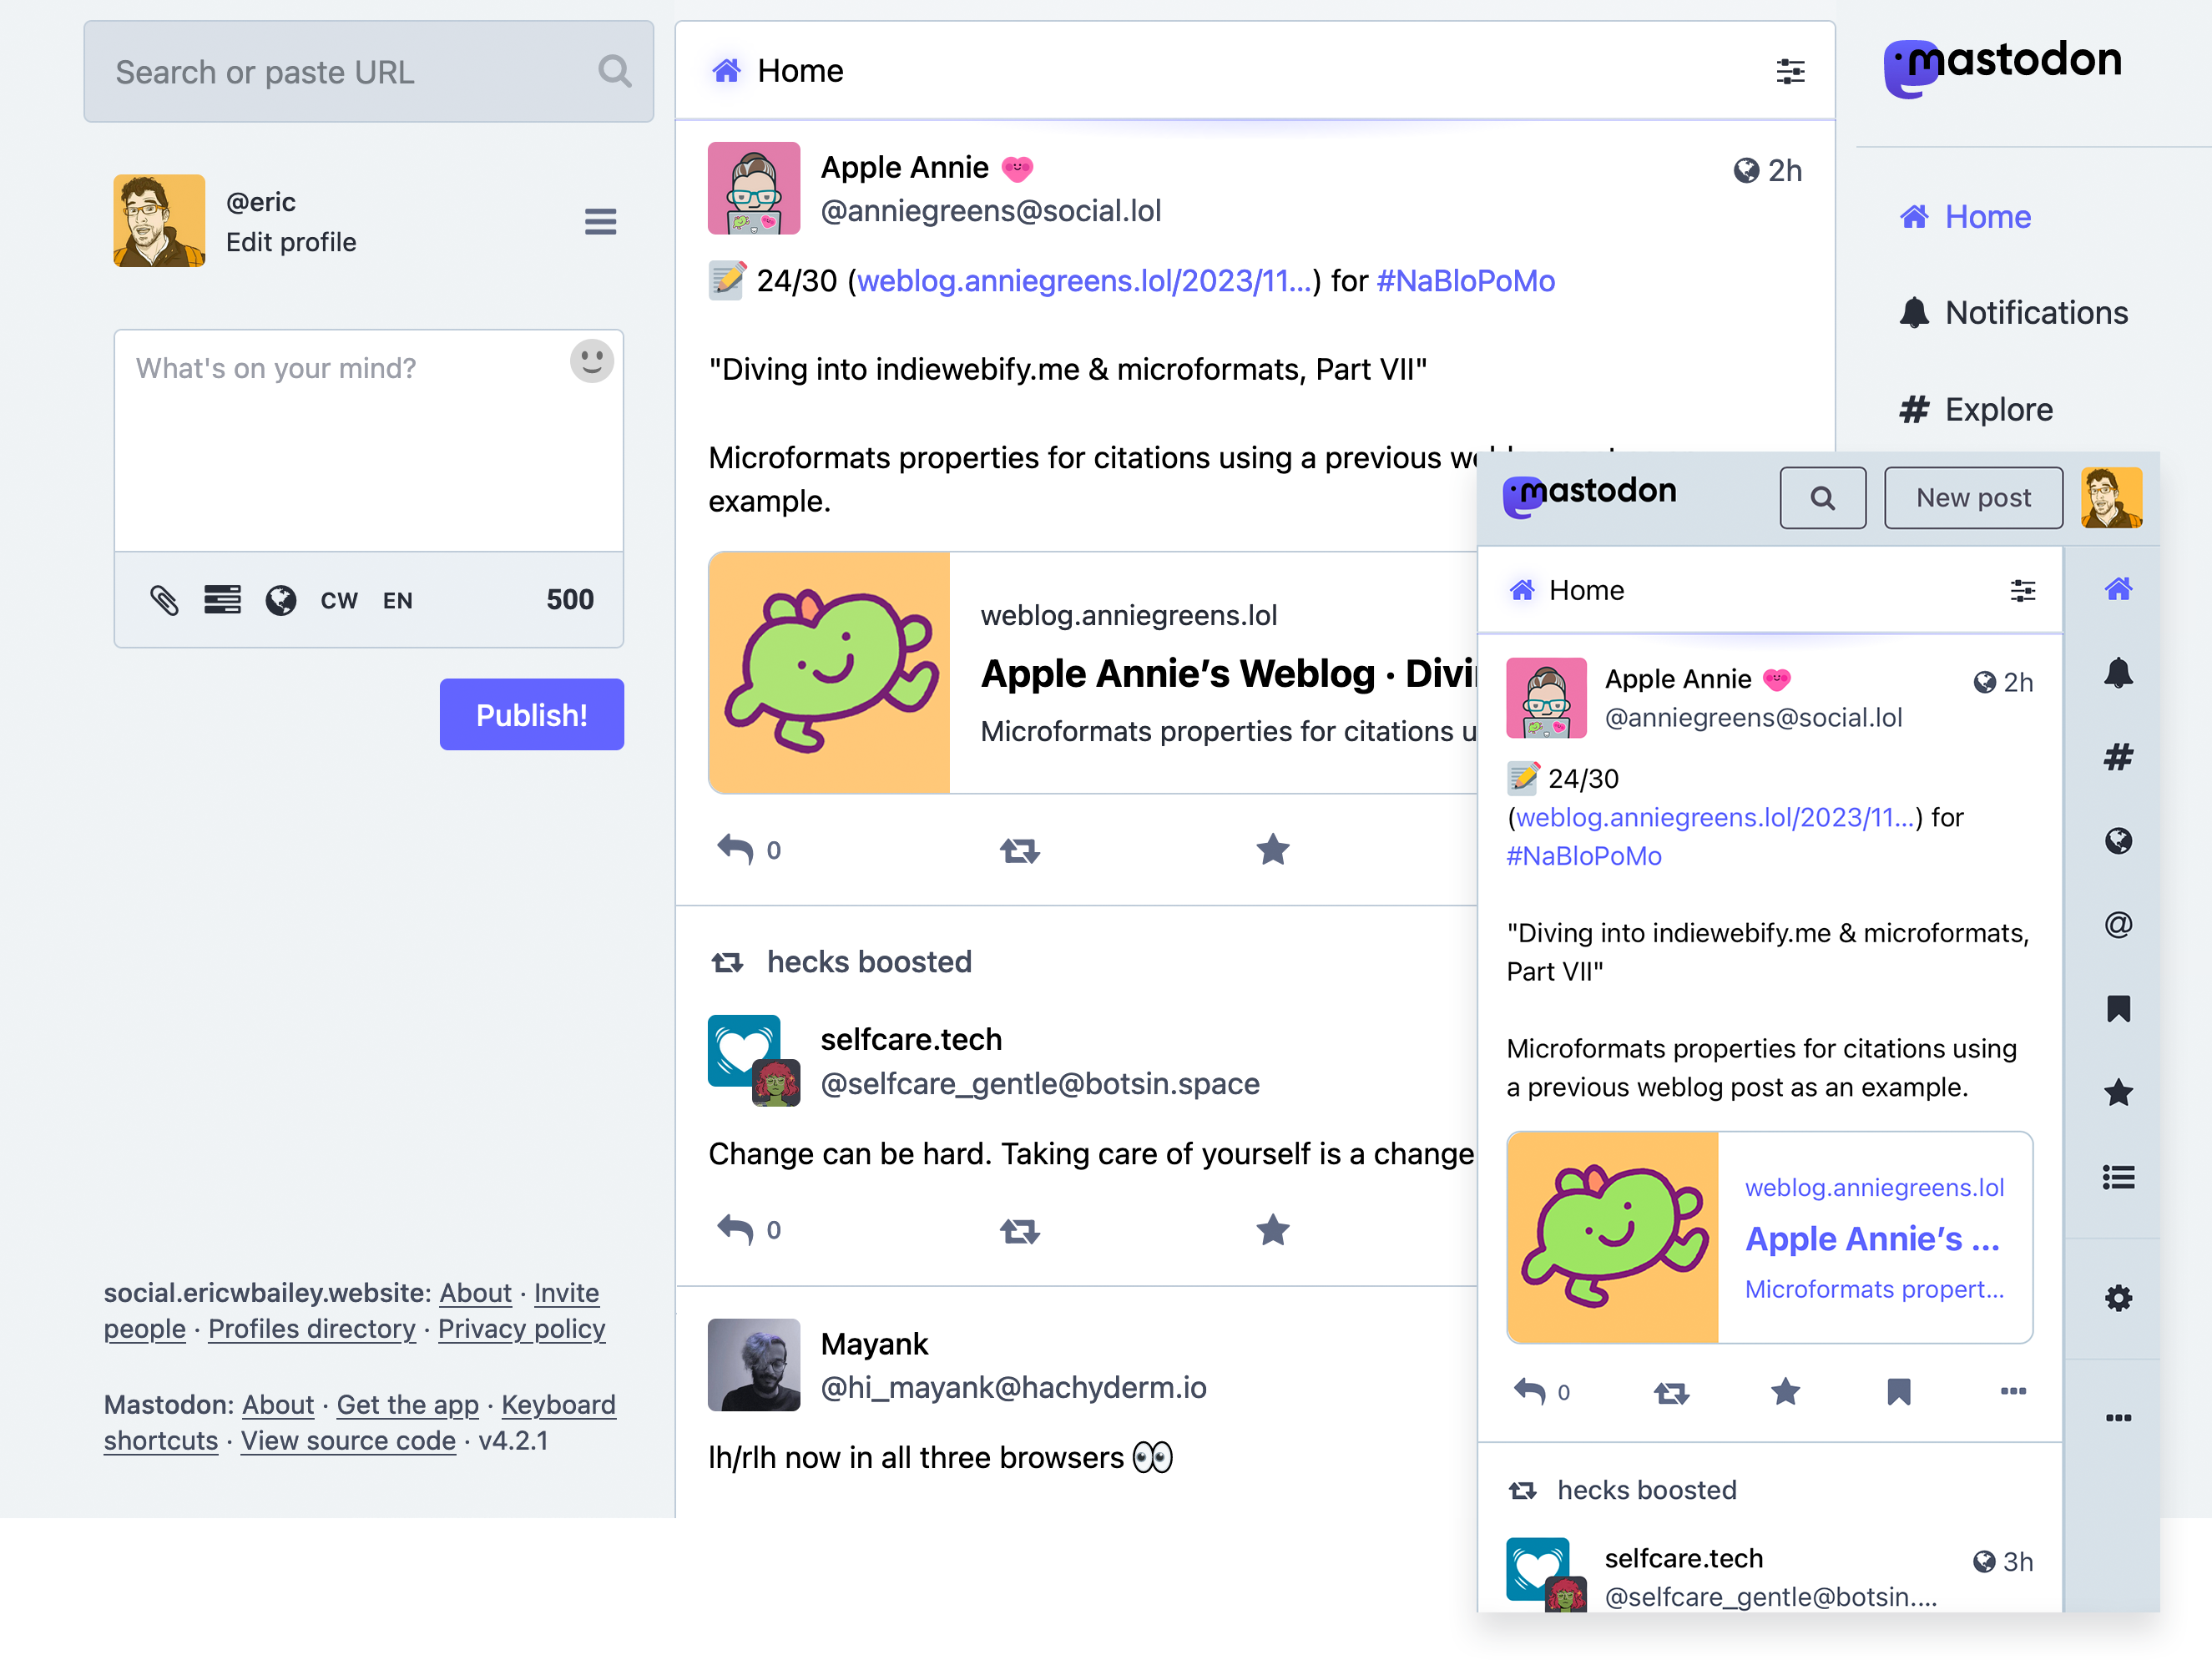Click the Notifications bell in small window sidebar
Viewport: 2212px width, 1660px height.
(x=2118, y=673)
